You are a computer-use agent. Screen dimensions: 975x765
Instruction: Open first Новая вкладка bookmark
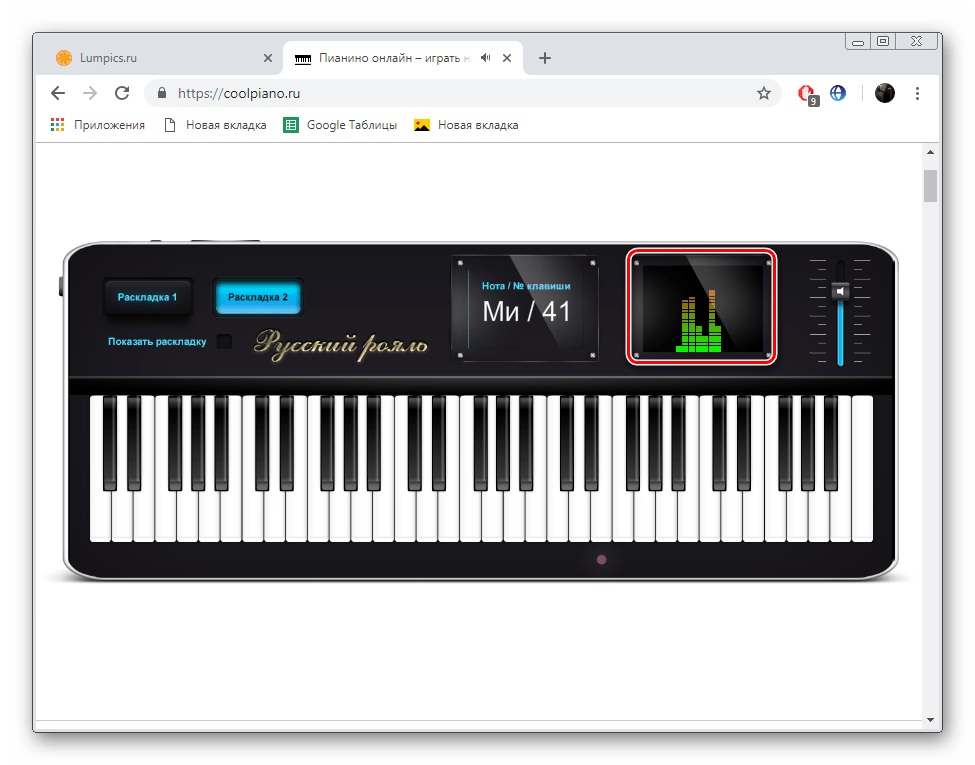tap(215, 125)
